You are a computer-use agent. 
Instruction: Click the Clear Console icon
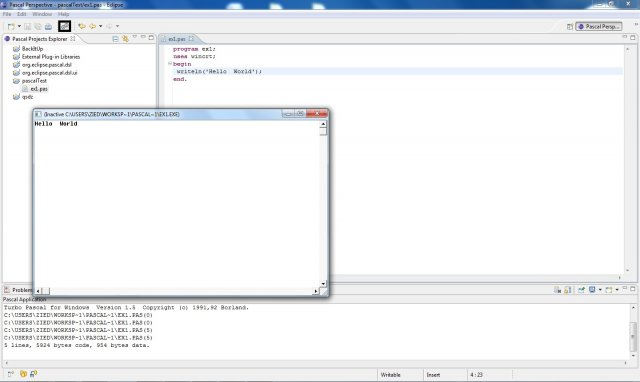(558, 290)
